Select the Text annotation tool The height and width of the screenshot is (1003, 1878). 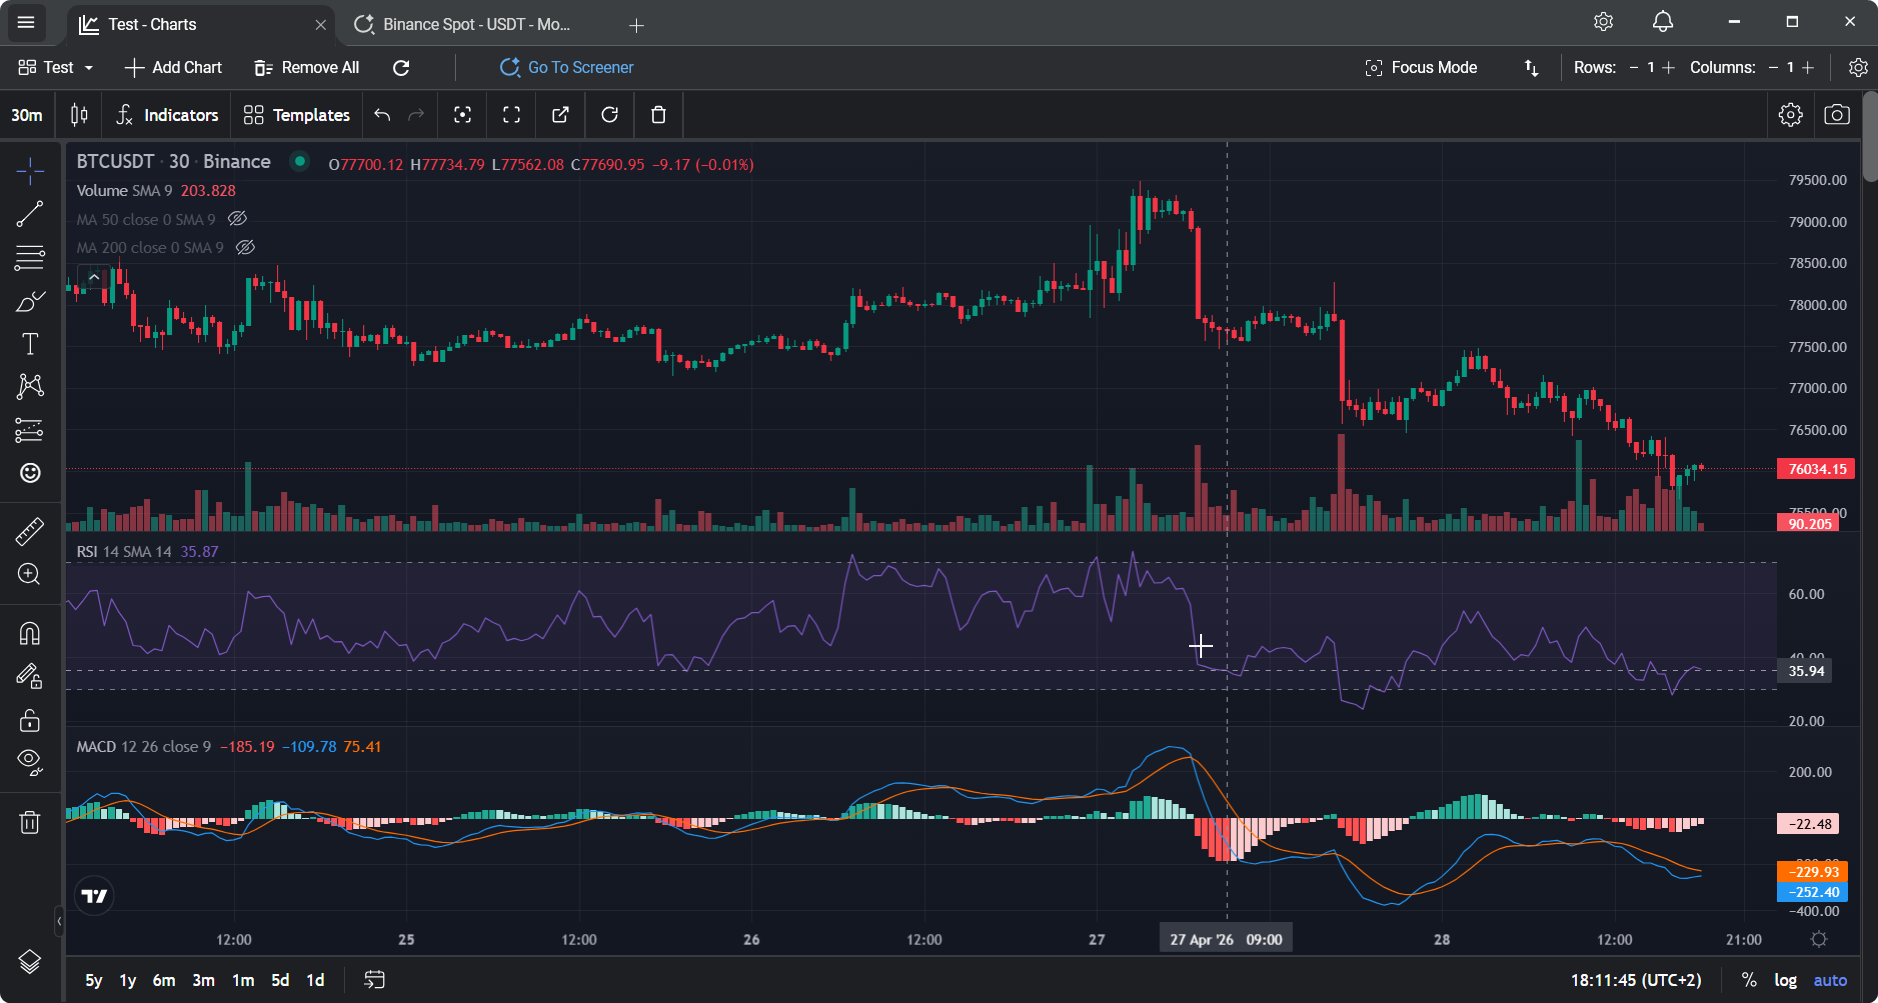[30, 344]
